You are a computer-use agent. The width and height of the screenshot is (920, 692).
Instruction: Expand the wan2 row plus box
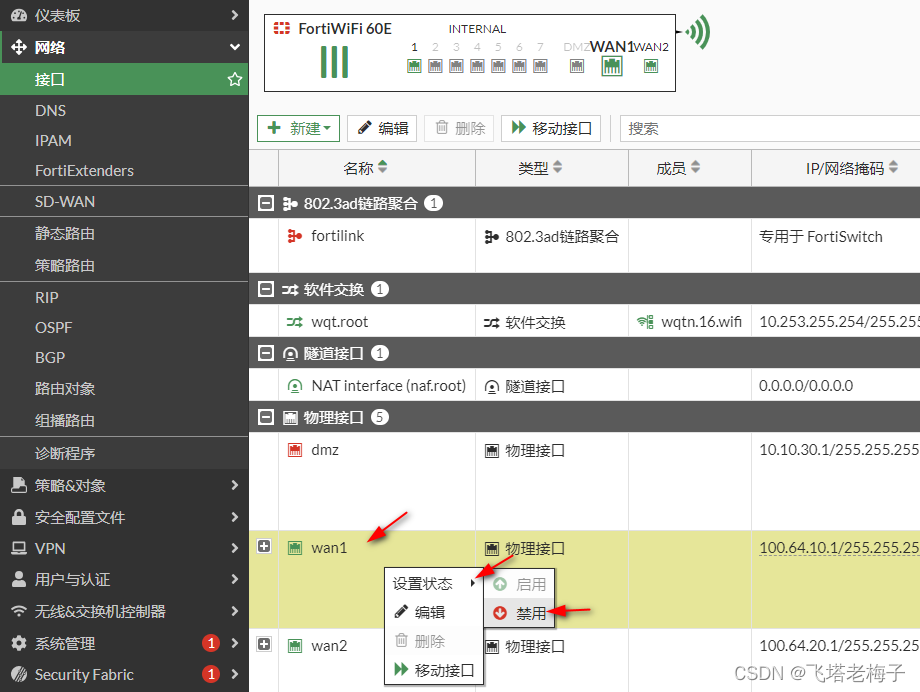pyautogui.click(x=264, y=644)
